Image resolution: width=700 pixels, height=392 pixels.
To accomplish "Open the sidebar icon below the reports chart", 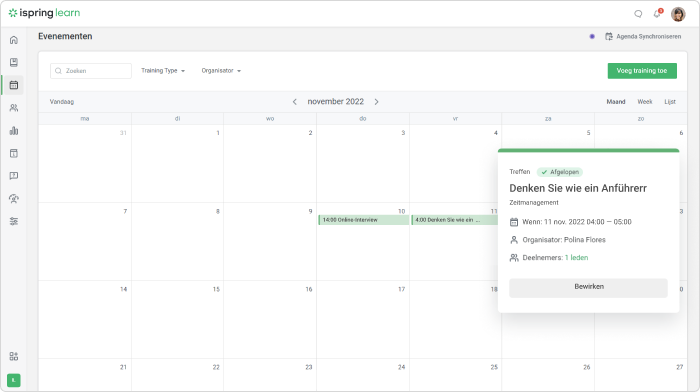I will tap(14, 153).
